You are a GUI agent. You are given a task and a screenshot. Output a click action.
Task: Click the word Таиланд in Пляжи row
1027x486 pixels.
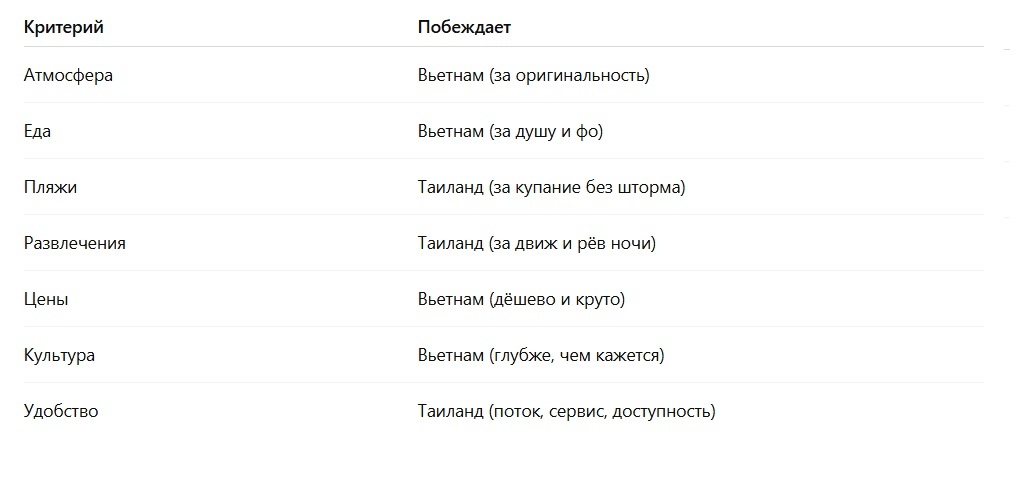pos(450,188)
